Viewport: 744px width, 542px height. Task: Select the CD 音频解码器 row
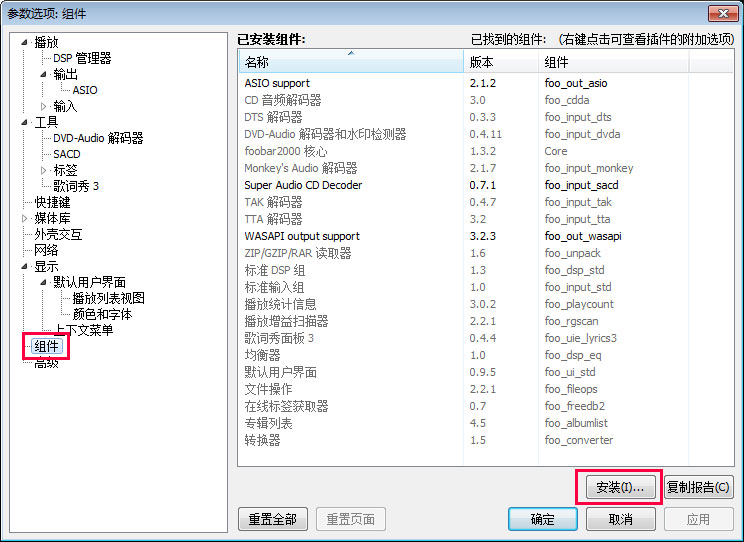point(486,100)
